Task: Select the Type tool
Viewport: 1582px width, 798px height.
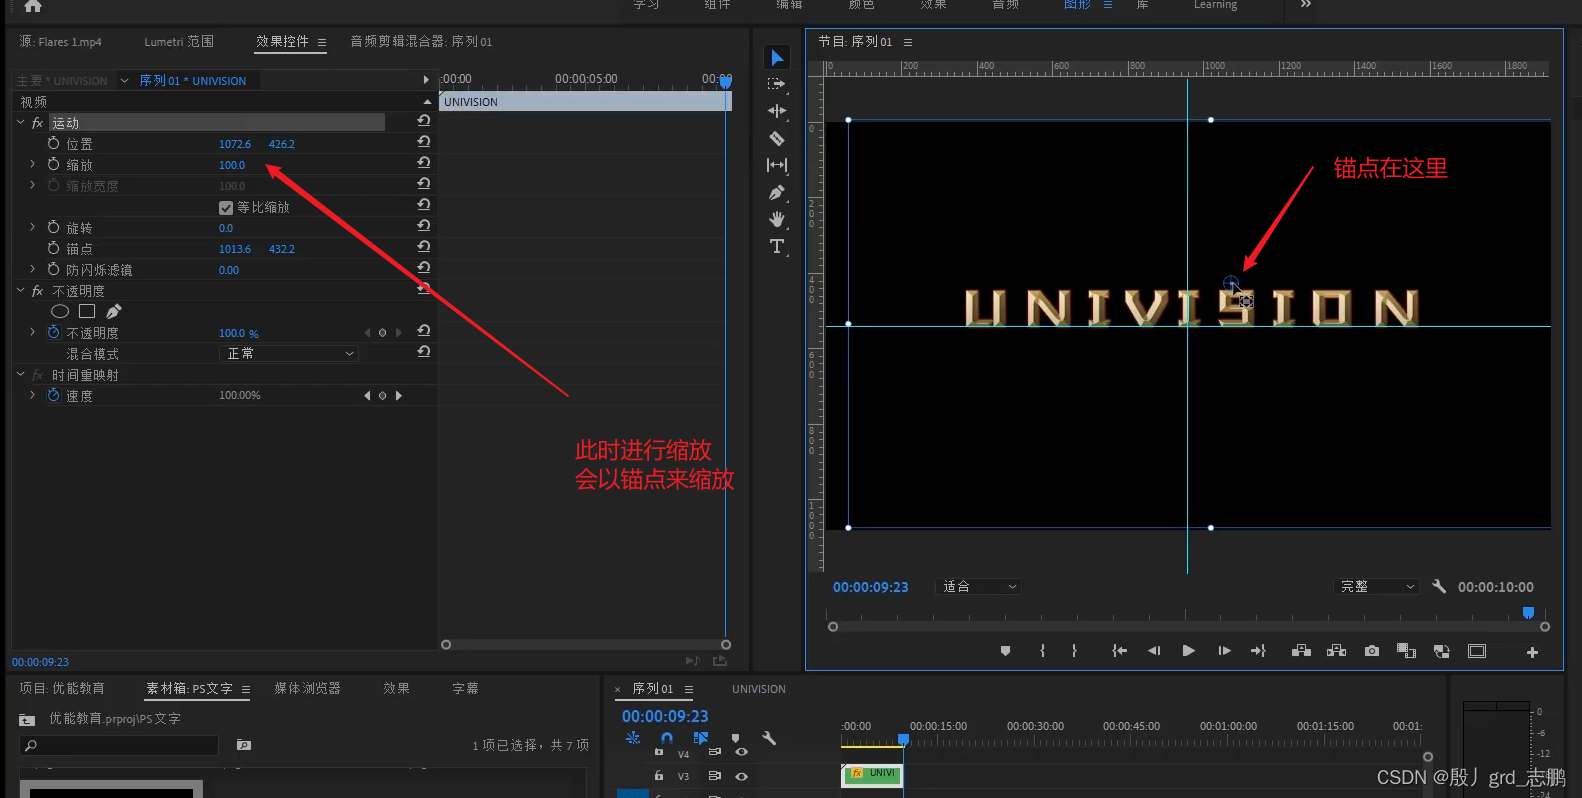Action: [777, 246]
